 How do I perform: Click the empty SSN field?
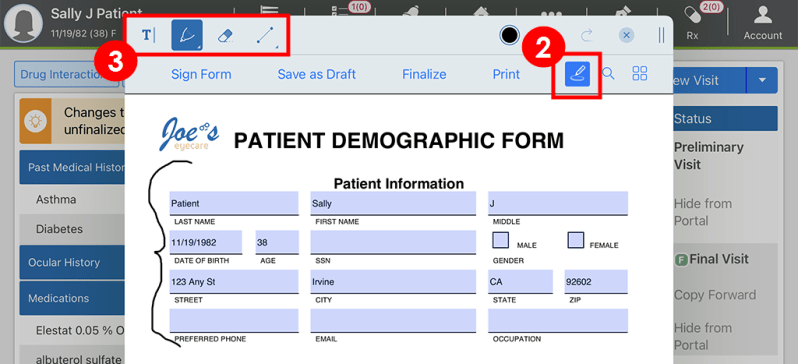[393, 242]
